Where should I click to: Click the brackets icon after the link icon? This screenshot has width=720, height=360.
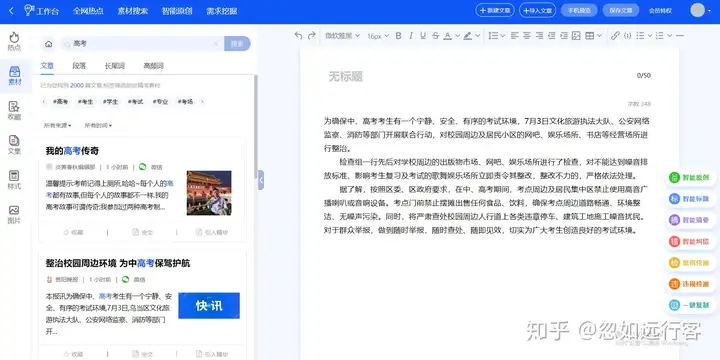(628, 35)
